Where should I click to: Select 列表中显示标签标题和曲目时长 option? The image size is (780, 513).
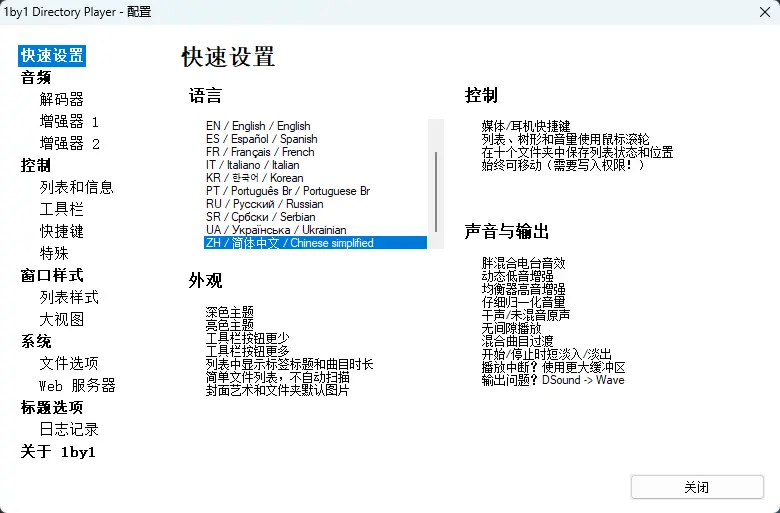[290, 364]
